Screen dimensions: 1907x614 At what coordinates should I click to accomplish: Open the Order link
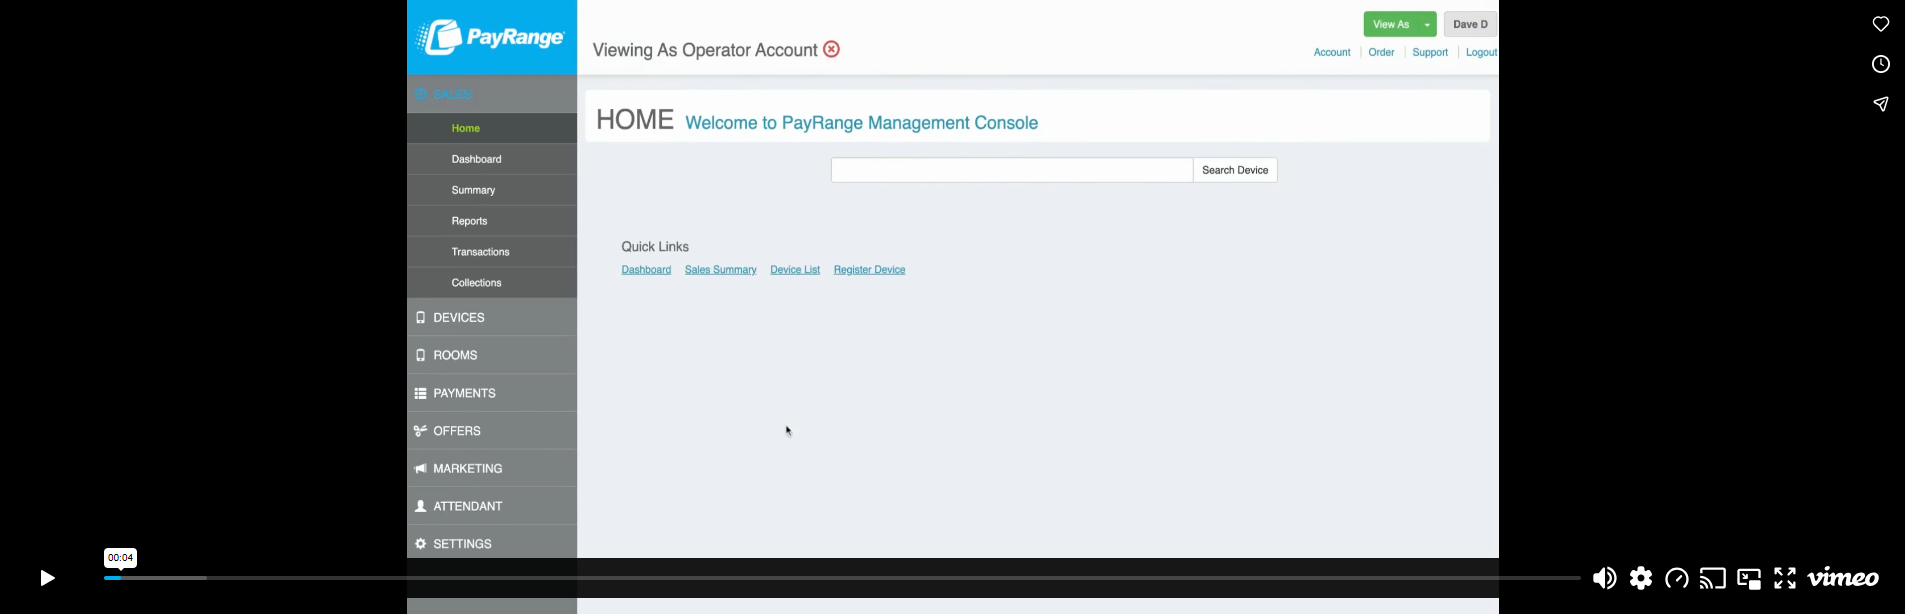click(1381, 52)
